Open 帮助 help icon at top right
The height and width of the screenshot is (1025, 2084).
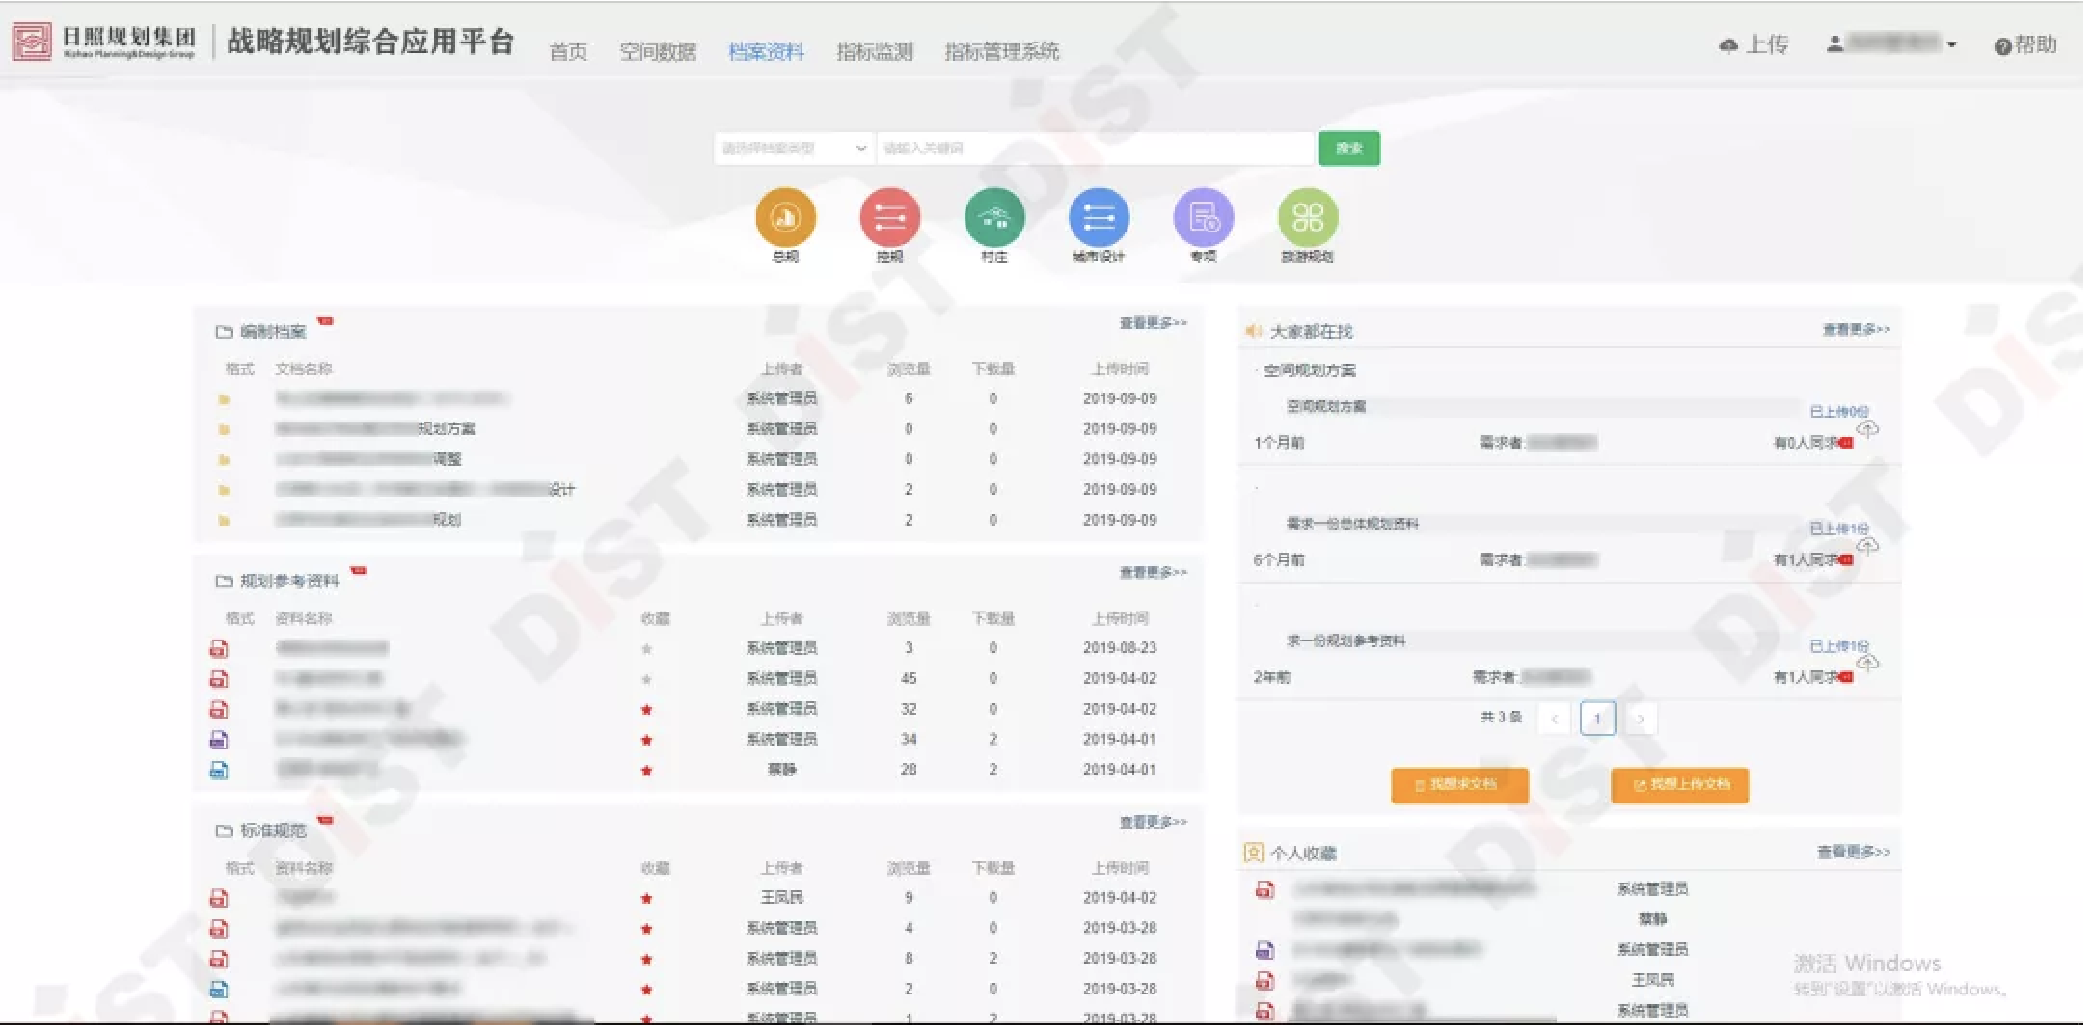pyautogui.click(x=2002, y=47)
